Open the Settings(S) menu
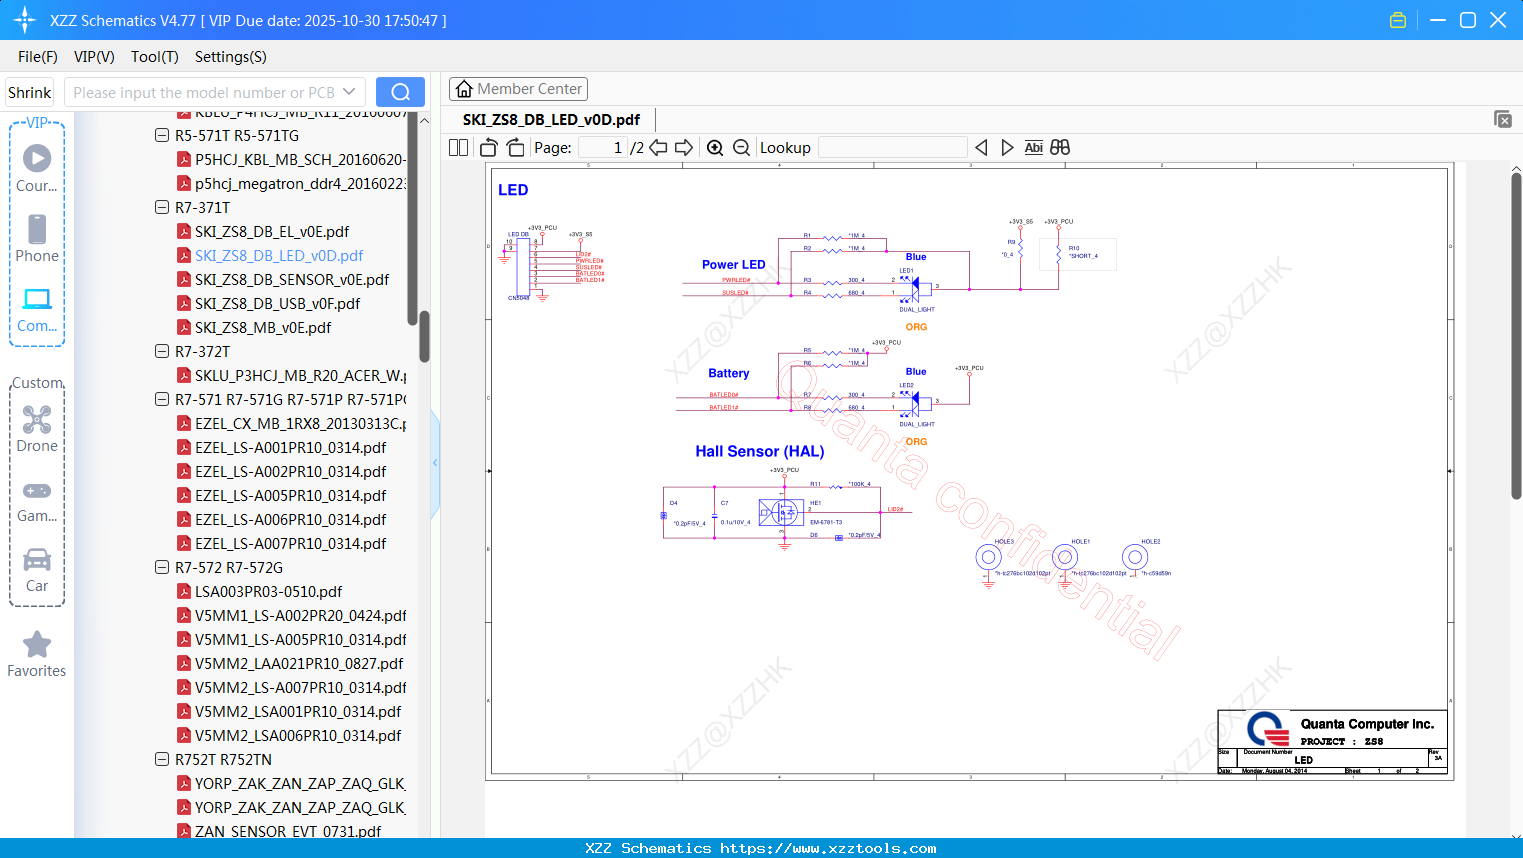 [x=230, y=57]
